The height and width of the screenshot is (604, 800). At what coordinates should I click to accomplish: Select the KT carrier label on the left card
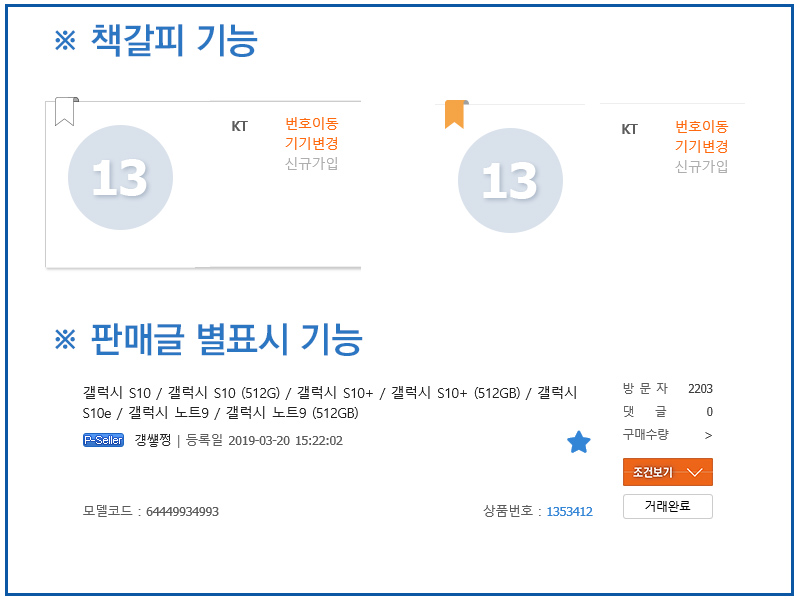coord(240,127)
